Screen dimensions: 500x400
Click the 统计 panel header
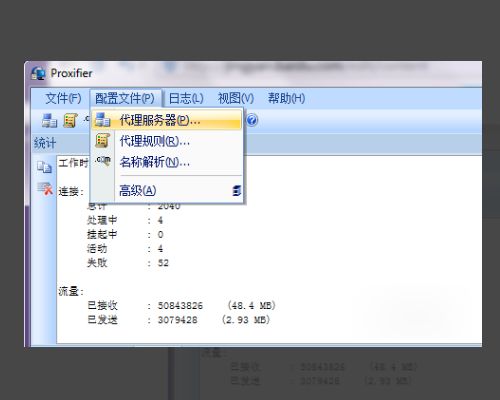click(x=45, y=143)
